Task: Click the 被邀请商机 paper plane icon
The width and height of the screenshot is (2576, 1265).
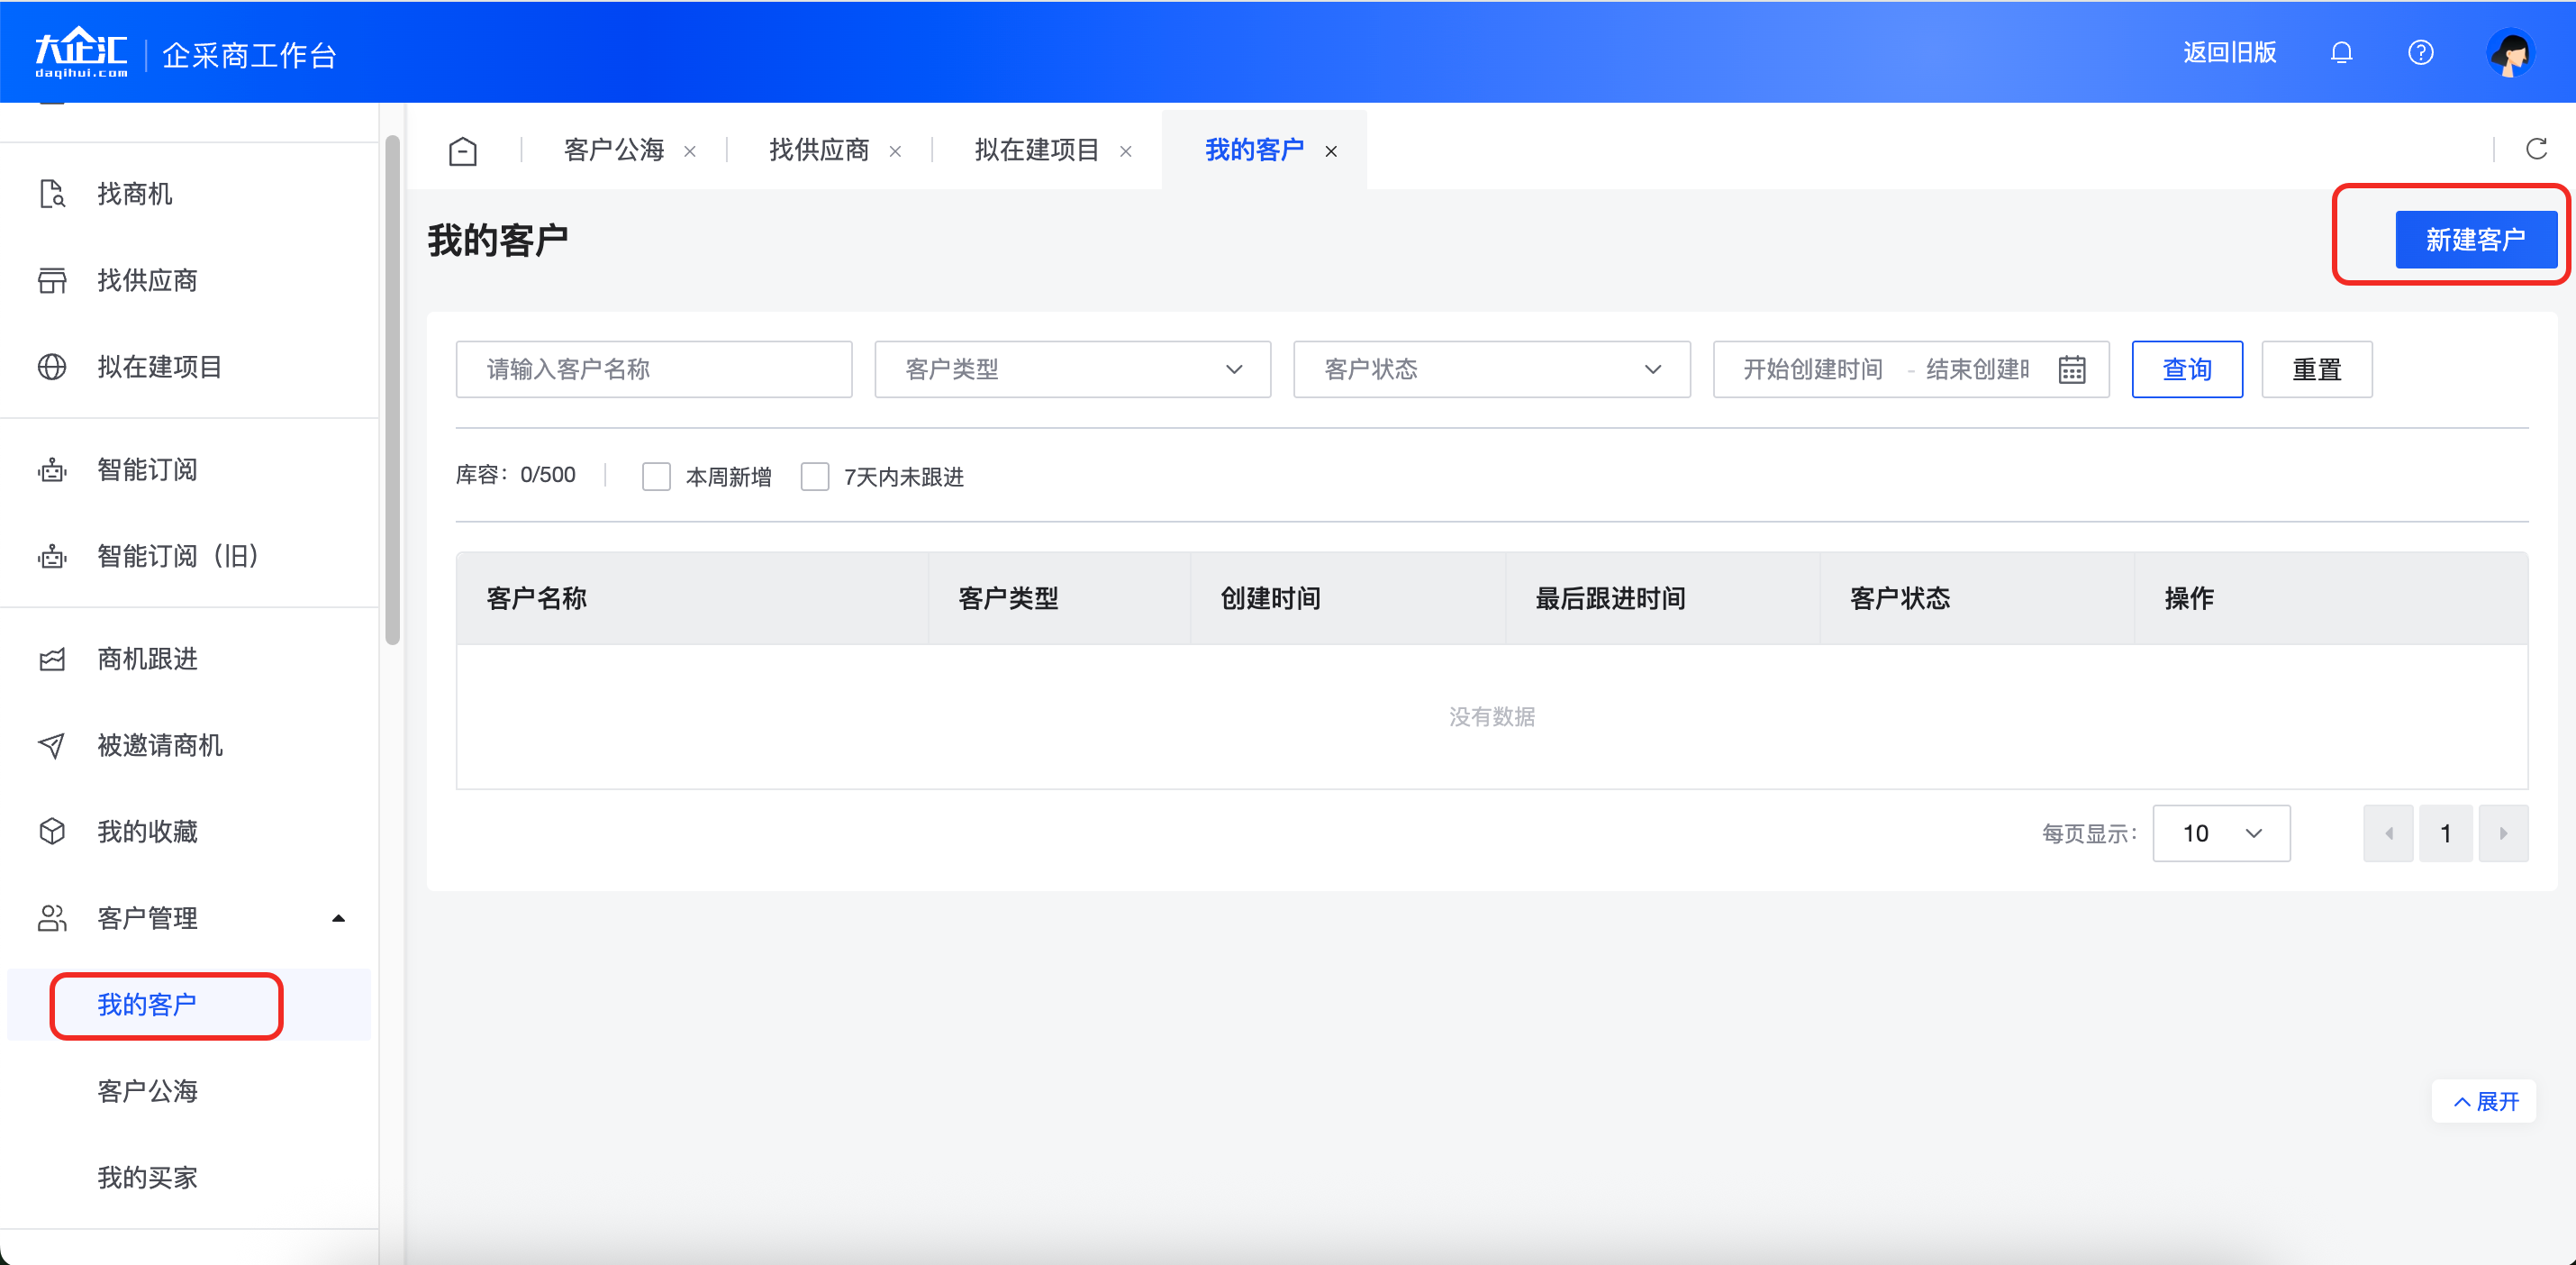Action: pos(52,745)
